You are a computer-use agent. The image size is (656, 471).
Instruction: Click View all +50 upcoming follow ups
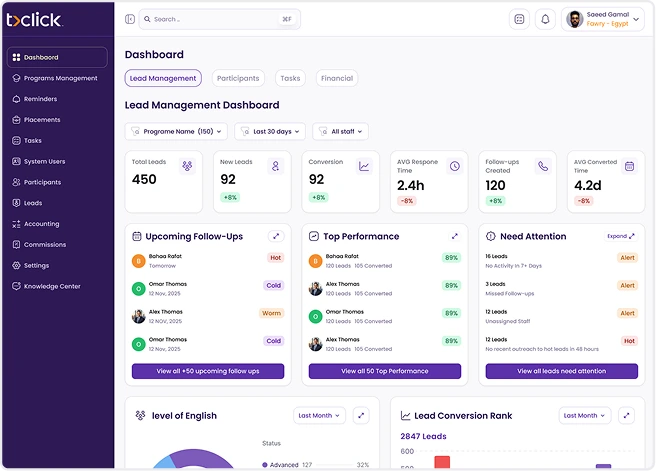coord(208,371)
